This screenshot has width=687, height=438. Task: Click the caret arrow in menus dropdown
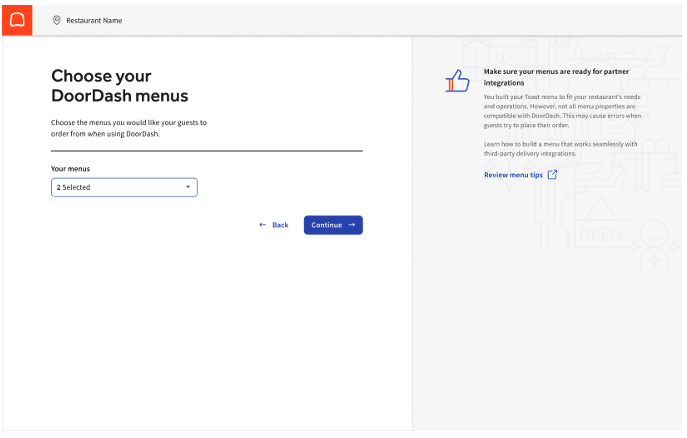pyautogui.click(x=187, y=187)
